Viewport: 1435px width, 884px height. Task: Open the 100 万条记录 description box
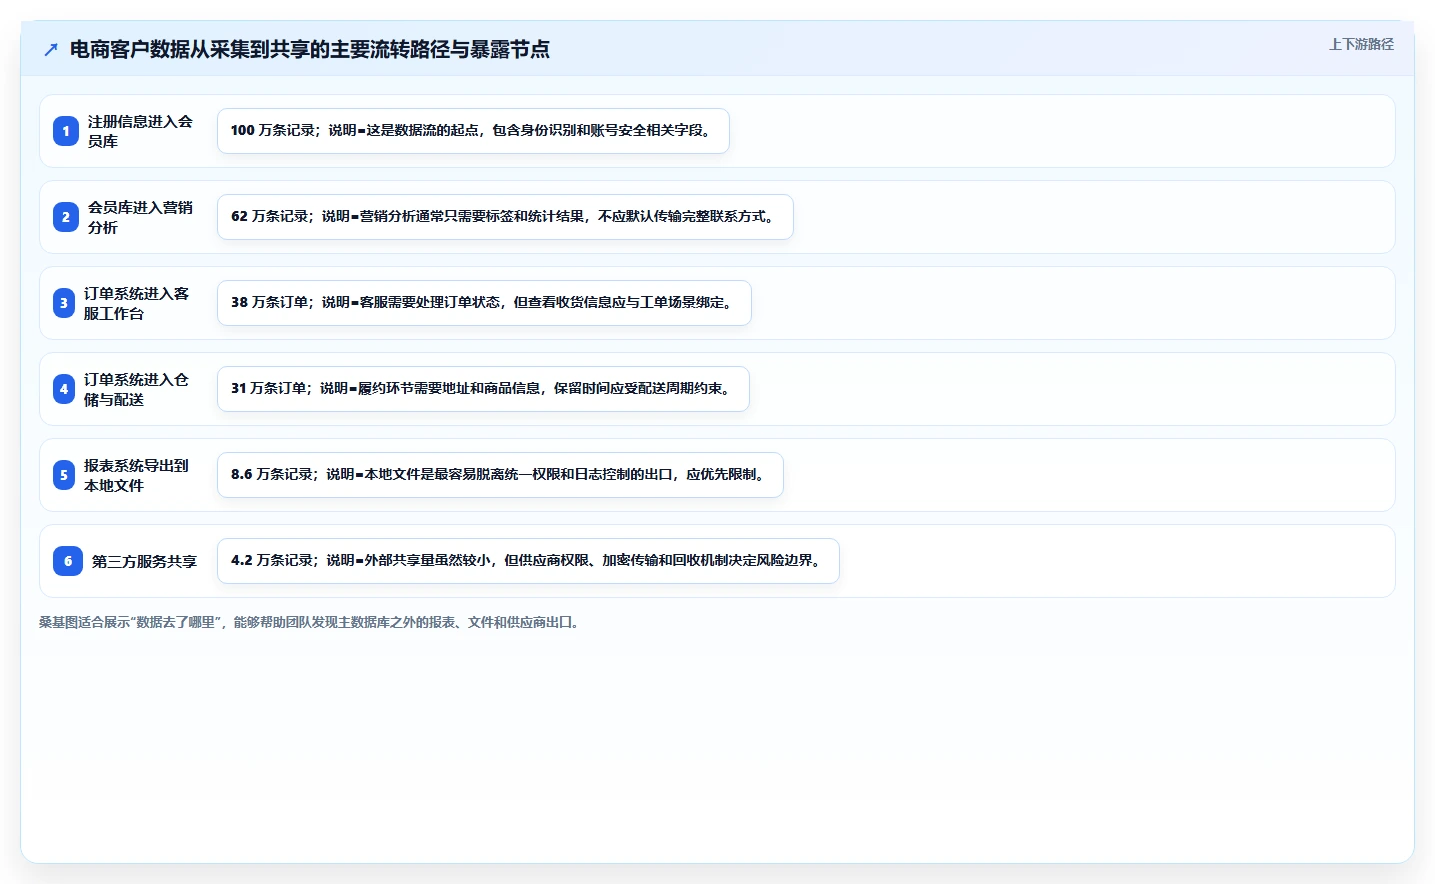click(473, 131)
